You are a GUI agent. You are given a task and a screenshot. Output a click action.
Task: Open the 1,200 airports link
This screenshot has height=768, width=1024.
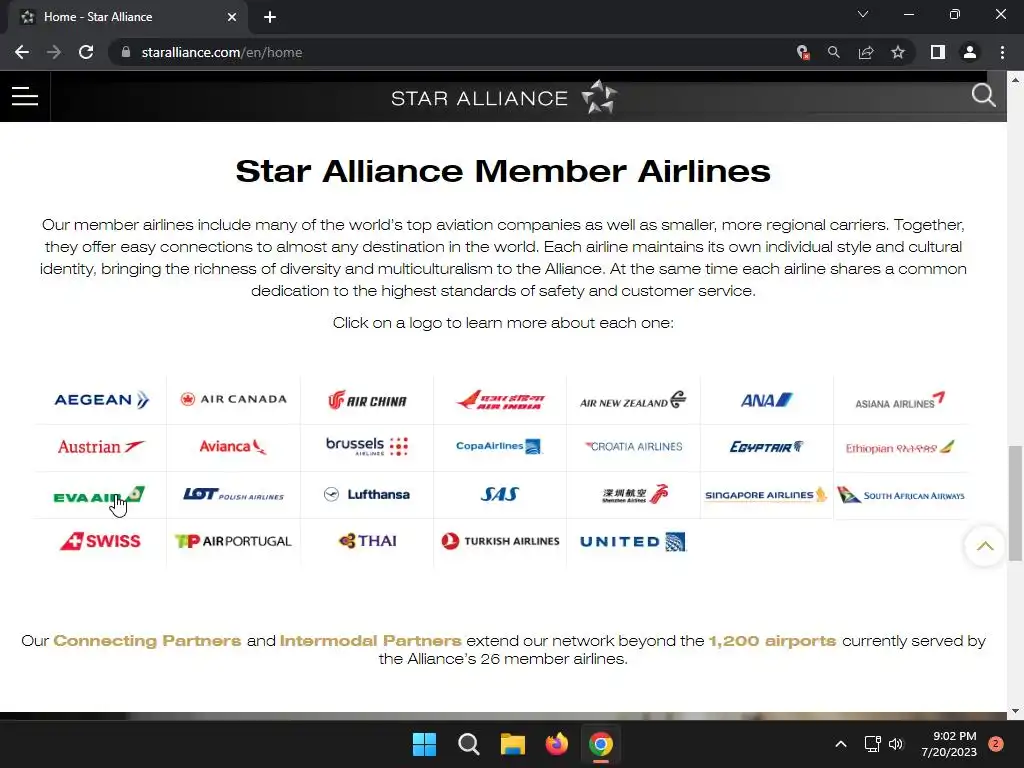[x=773, y=641]
